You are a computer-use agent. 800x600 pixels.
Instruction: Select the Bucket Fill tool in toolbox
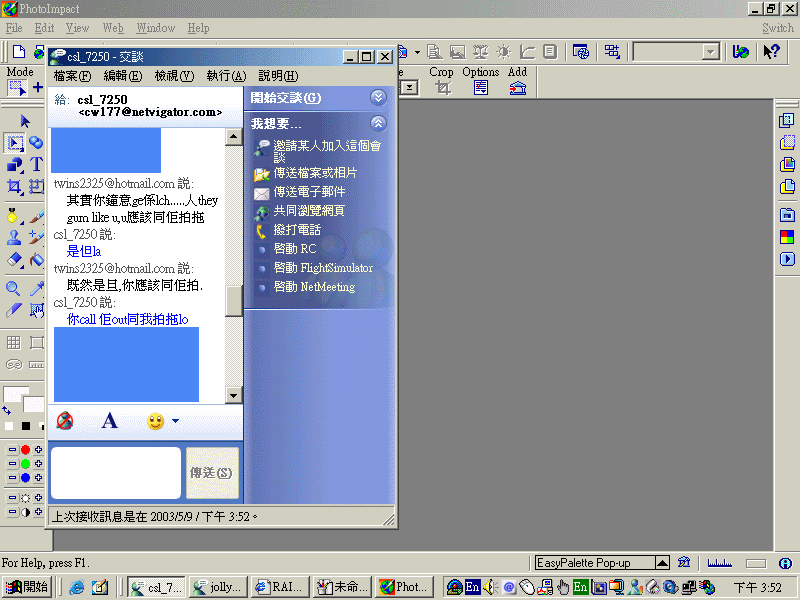click(x=36, y=260)
